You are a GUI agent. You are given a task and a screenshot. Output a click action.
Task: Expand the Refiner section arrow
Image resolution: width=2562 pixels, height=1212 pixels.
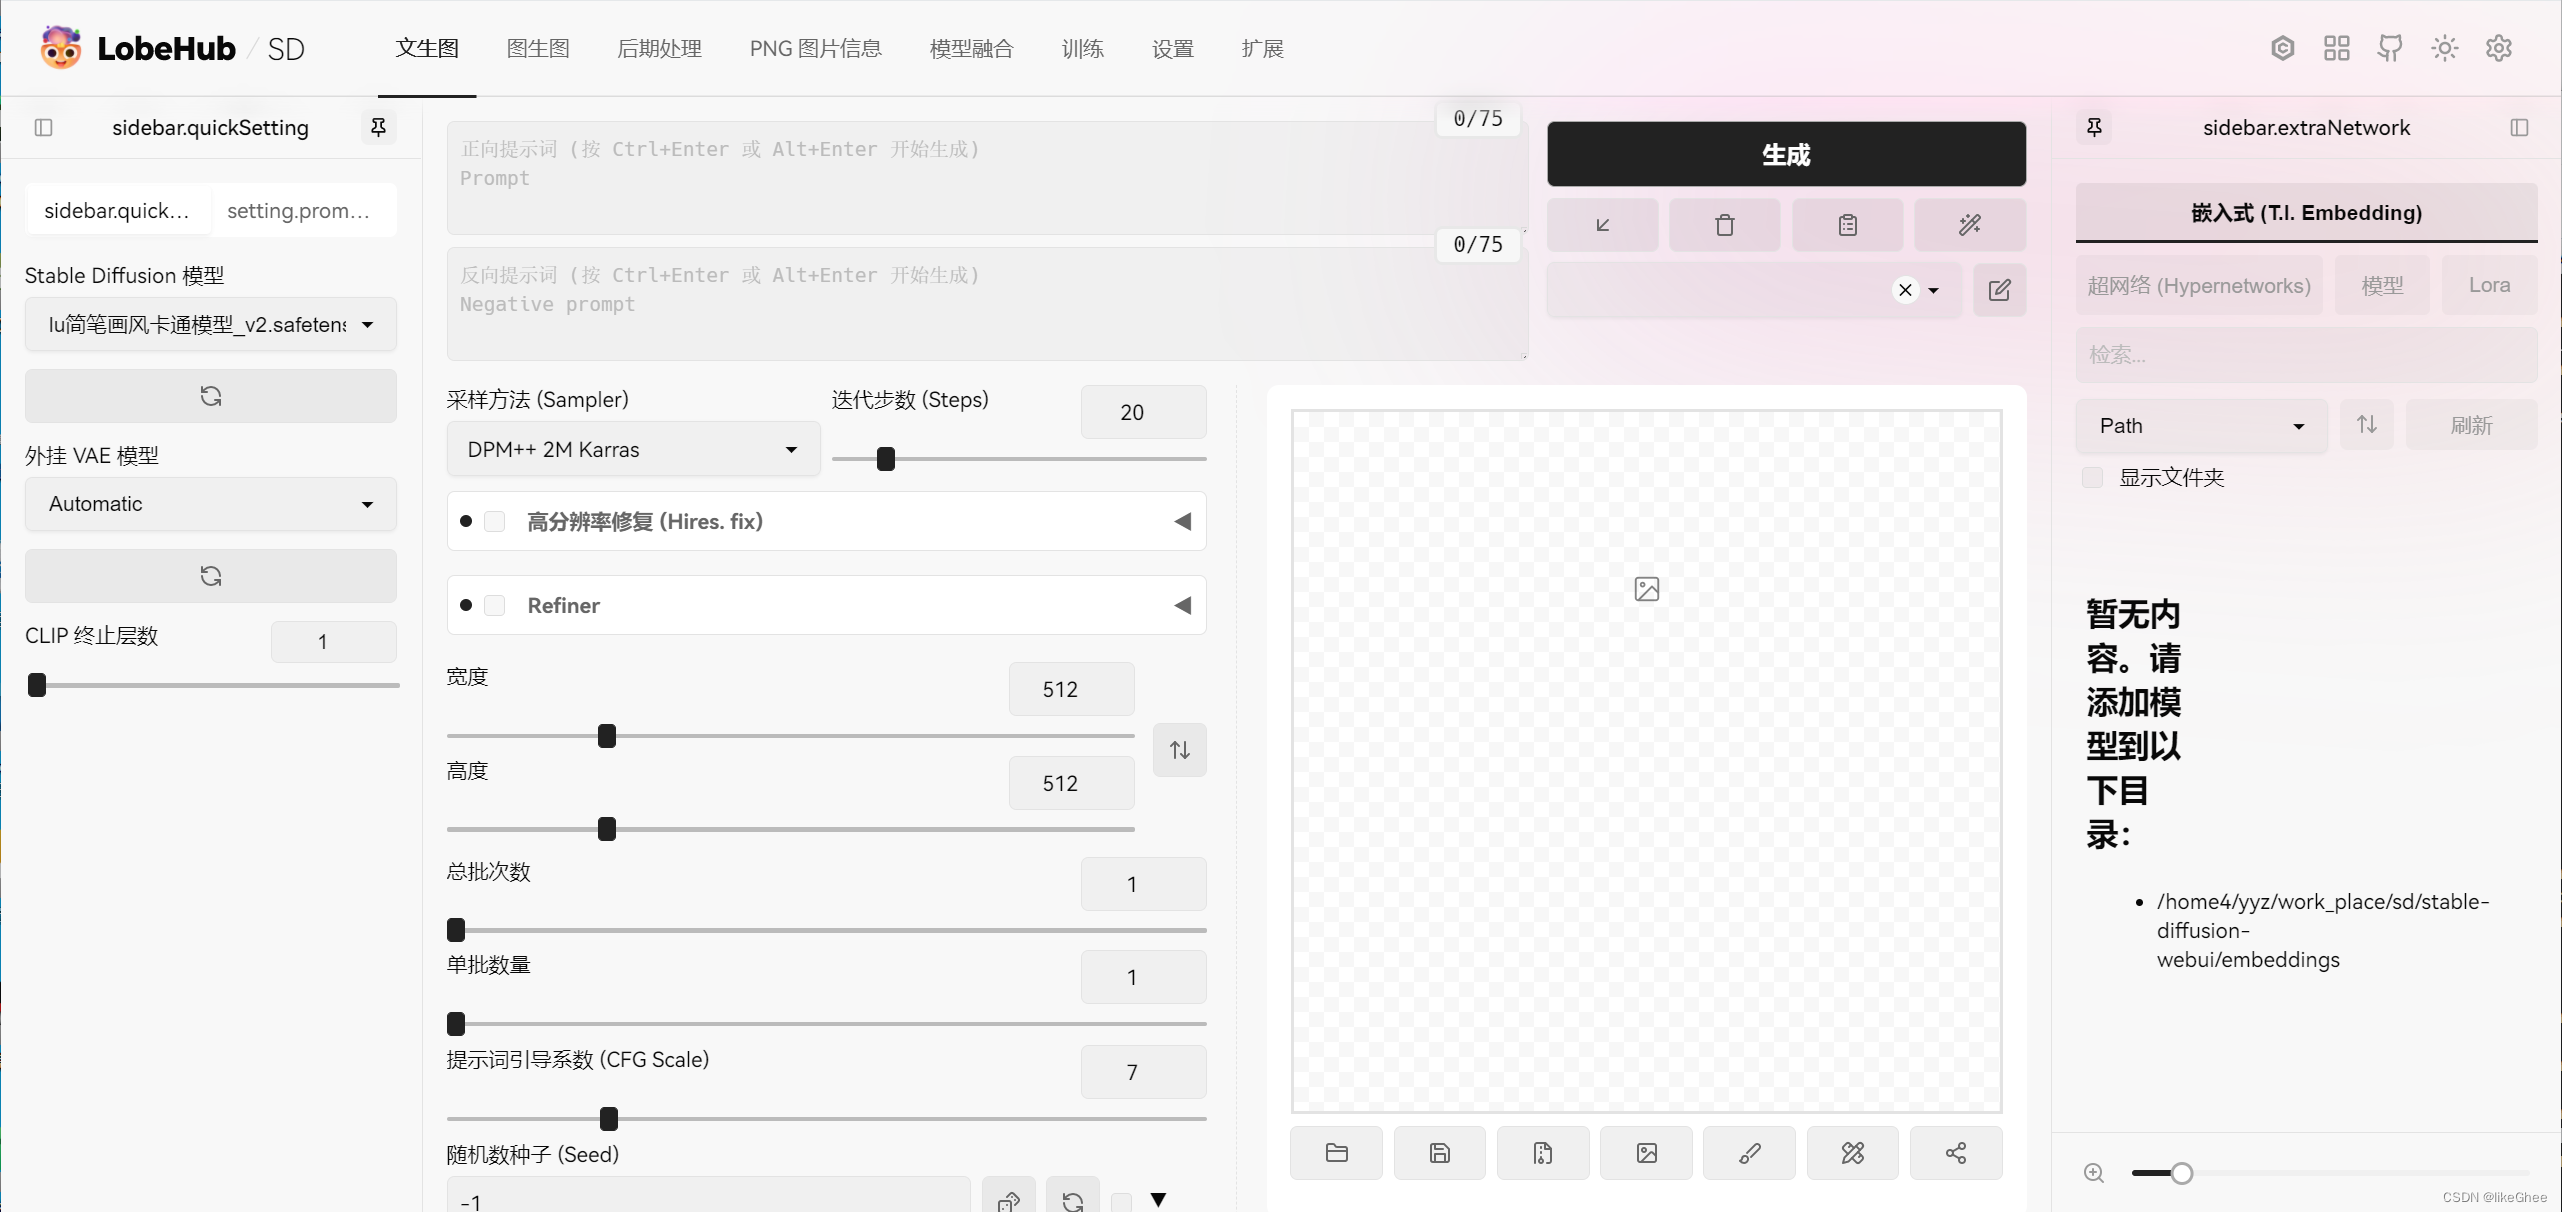1183,605
